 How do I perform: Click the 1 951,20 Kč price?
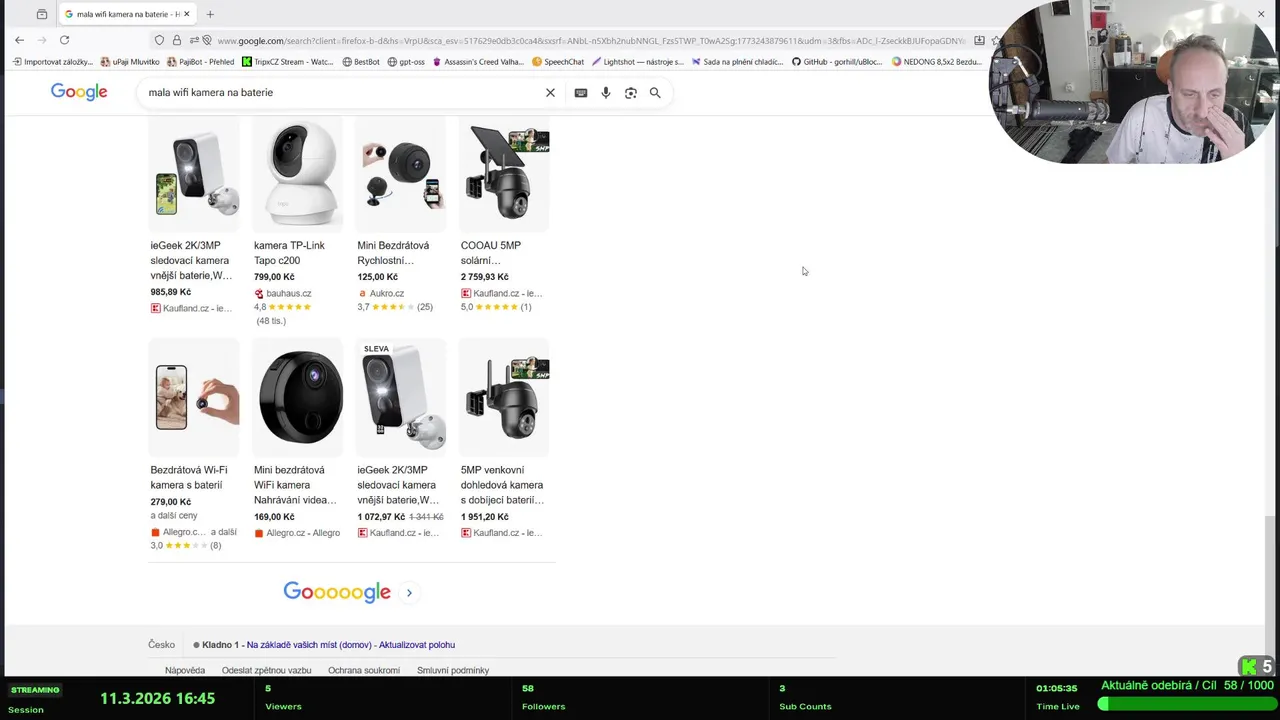pyautogui.click(x=485, y=517)
